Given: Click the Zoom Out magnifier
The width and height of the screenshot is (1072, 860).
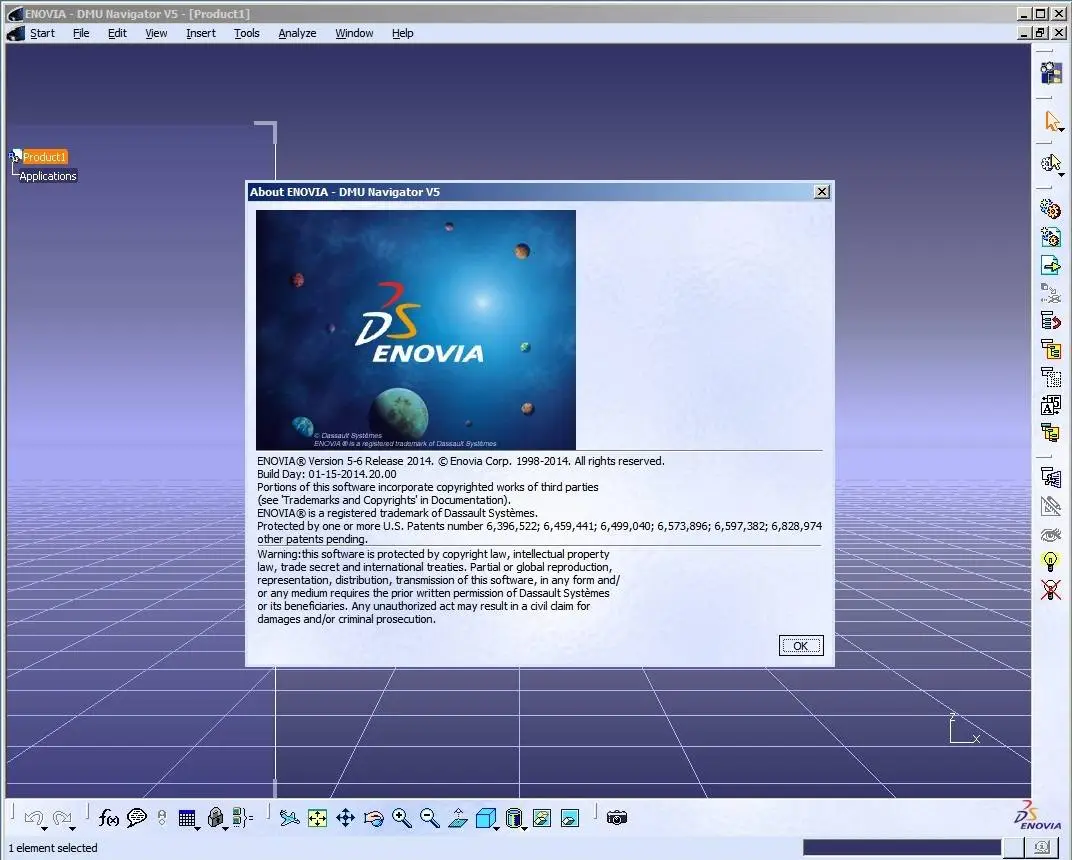Looking at the screenshot, I should tap(429, 818).
